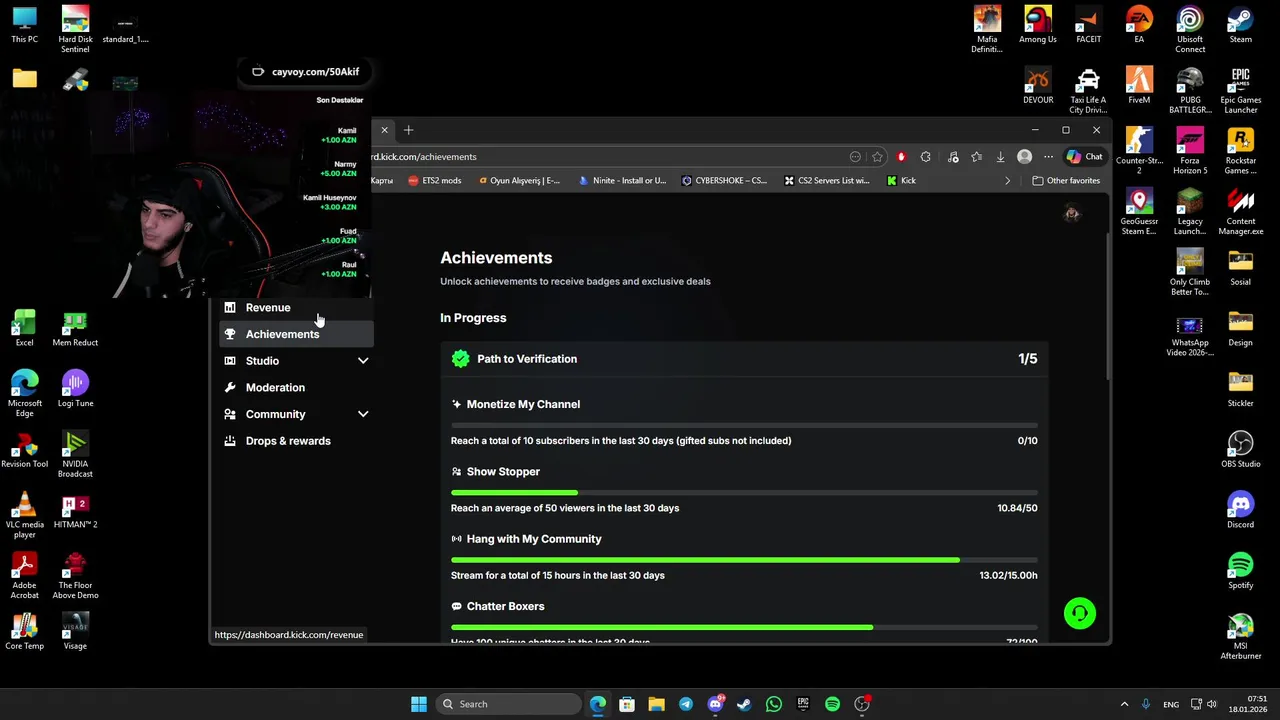Screen dimensions: 1280x720
Task: Open Microsoft Store from the taskbar
Action: tap(627, 704)
